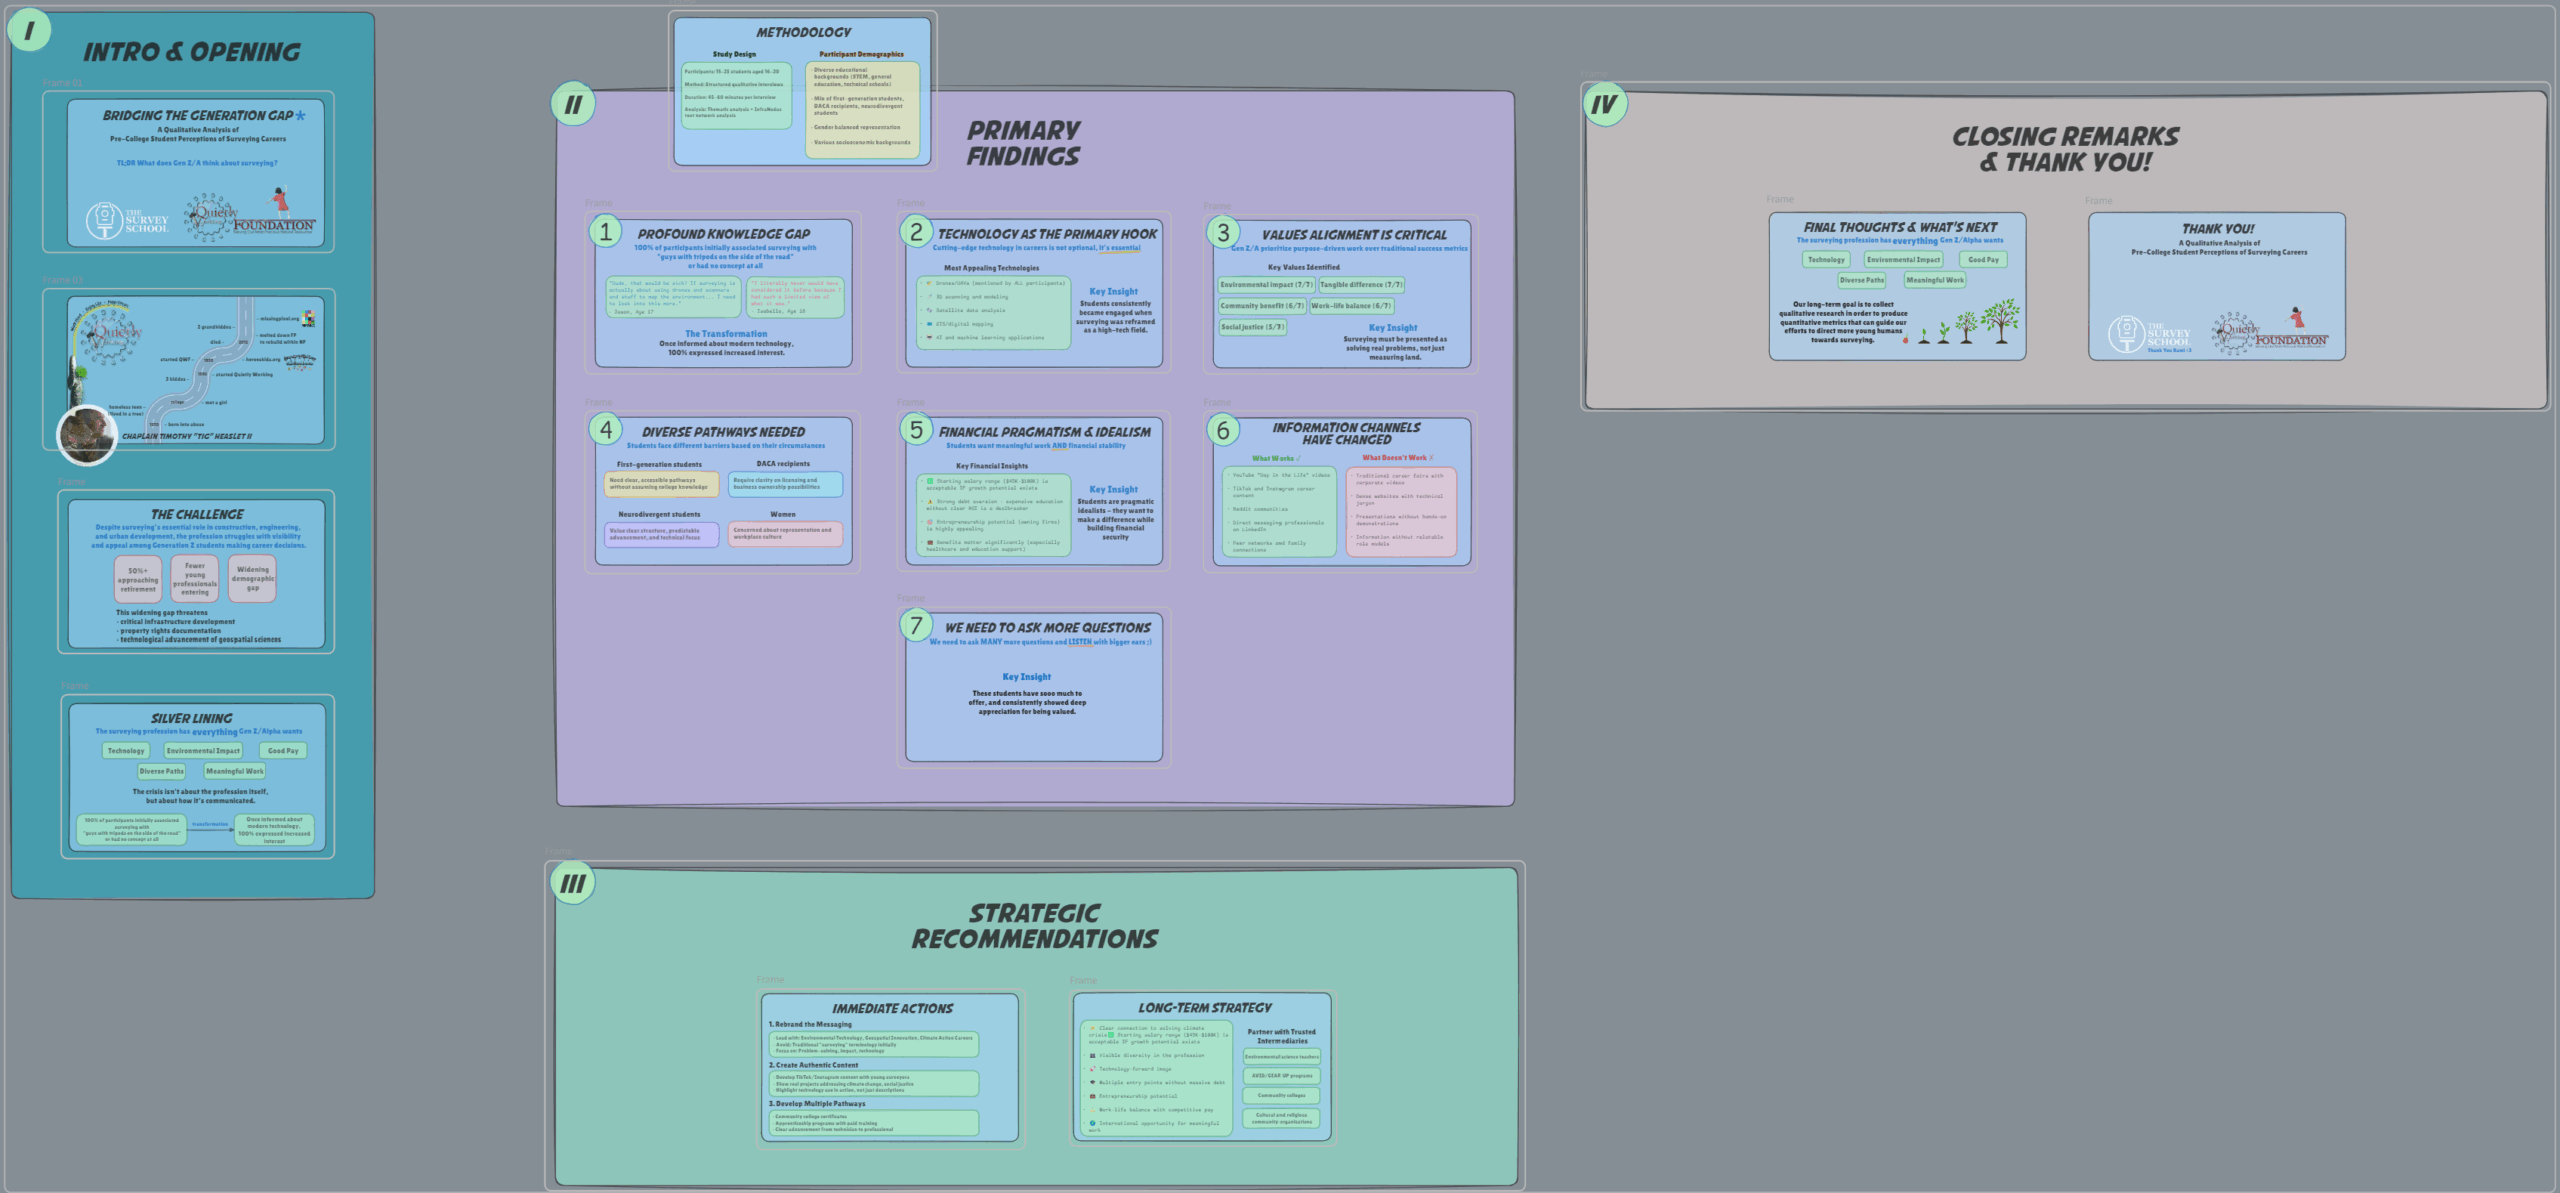Select the Chaplain Timothy circular profile photo

[87, 435]
